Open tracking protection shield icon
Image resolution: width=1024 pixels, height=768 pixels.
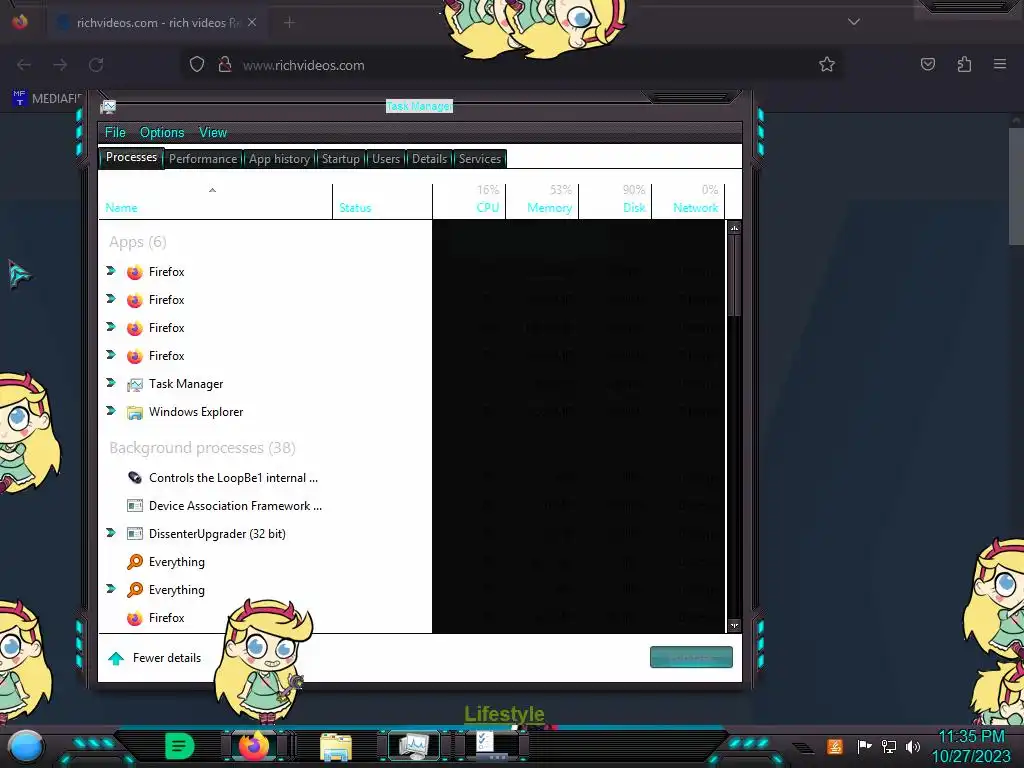click(x=197, y=65)
